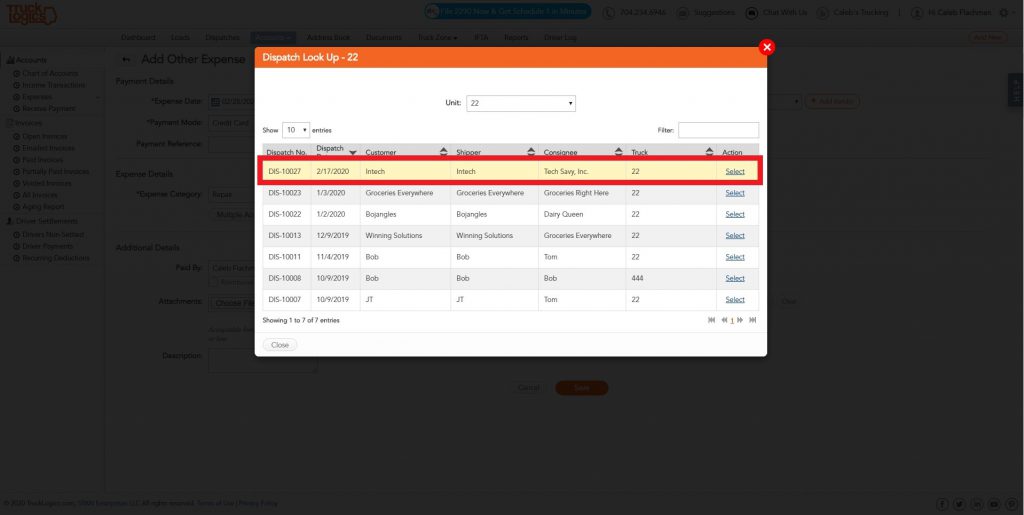Open Facebook icon in page footer
1024x515 pixels.
(942, 504)
